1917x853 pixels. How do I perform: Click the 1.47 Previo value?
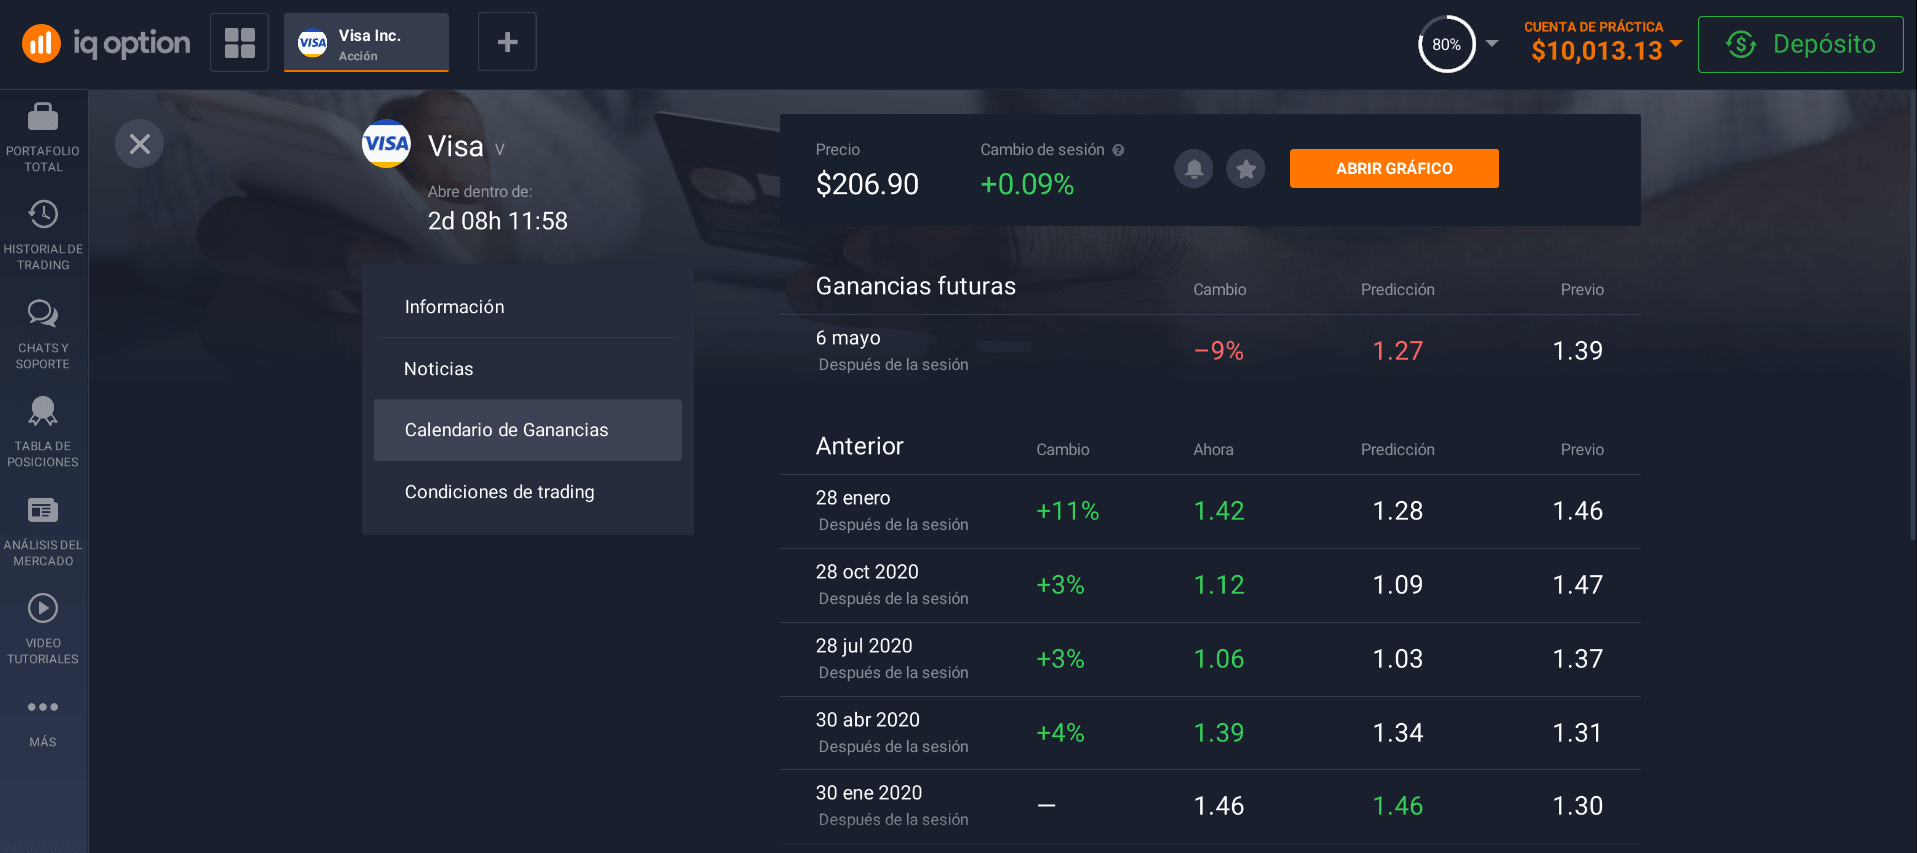click(1577, 585)
